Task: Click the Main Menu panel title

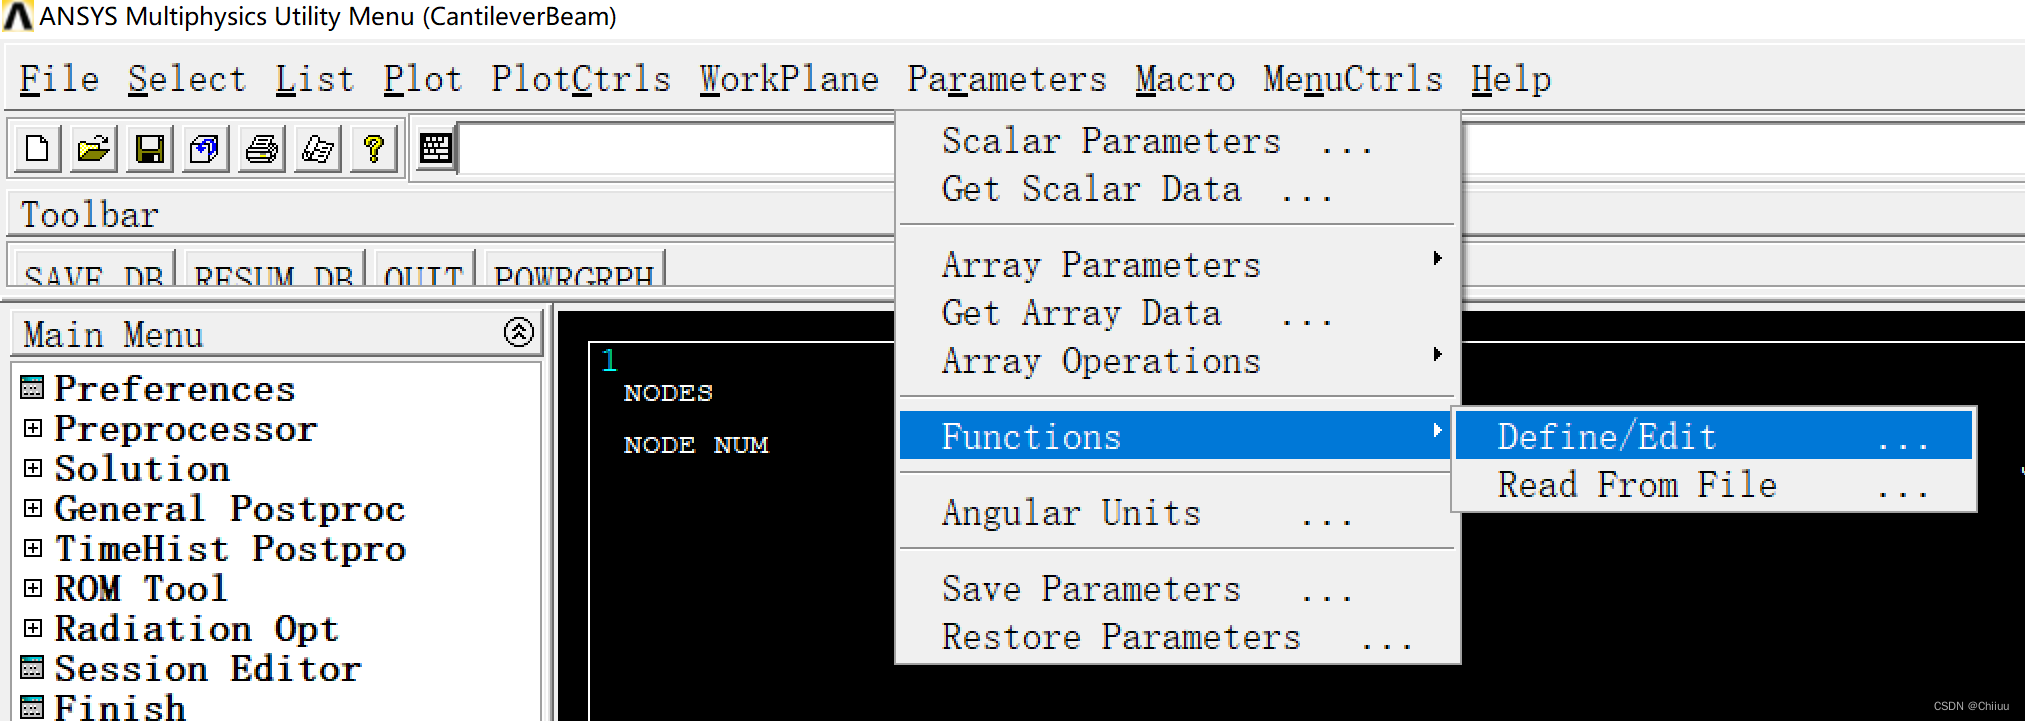Action: point(113,334)
